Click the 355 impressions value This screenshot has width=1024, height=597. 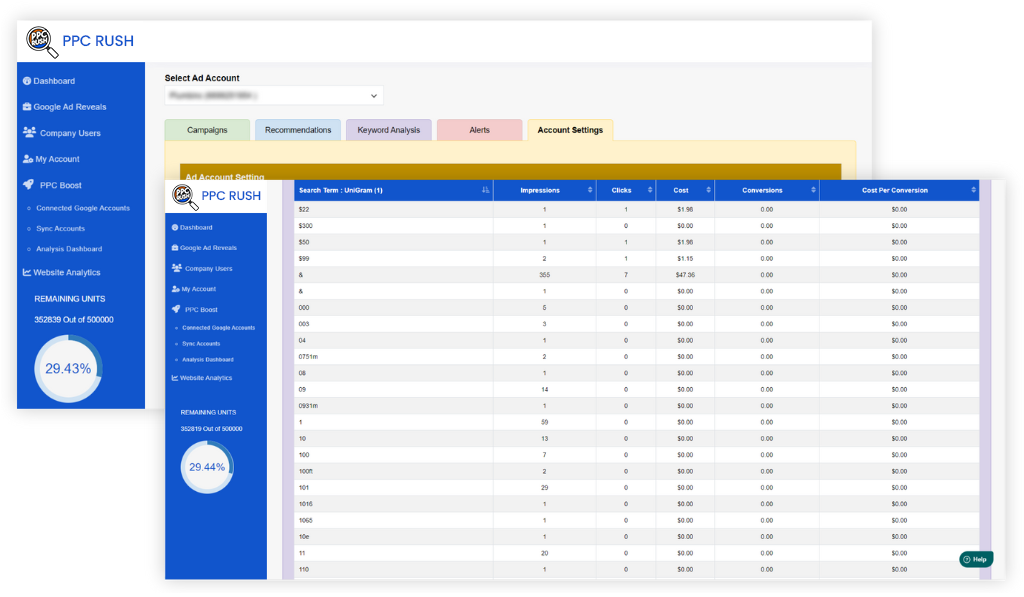(544, 275)
